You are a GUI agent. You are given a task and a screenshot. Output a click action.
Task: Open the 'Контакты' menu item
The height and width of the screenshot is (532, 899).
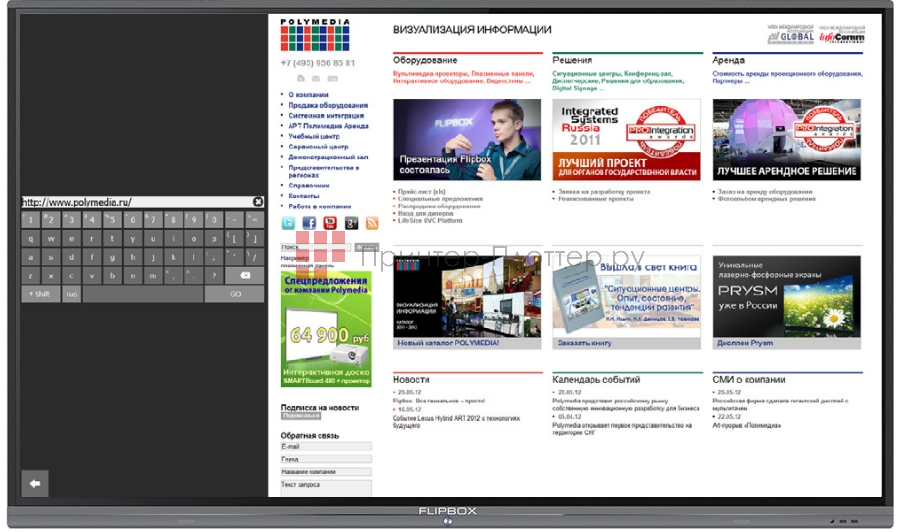pos(304,196)
